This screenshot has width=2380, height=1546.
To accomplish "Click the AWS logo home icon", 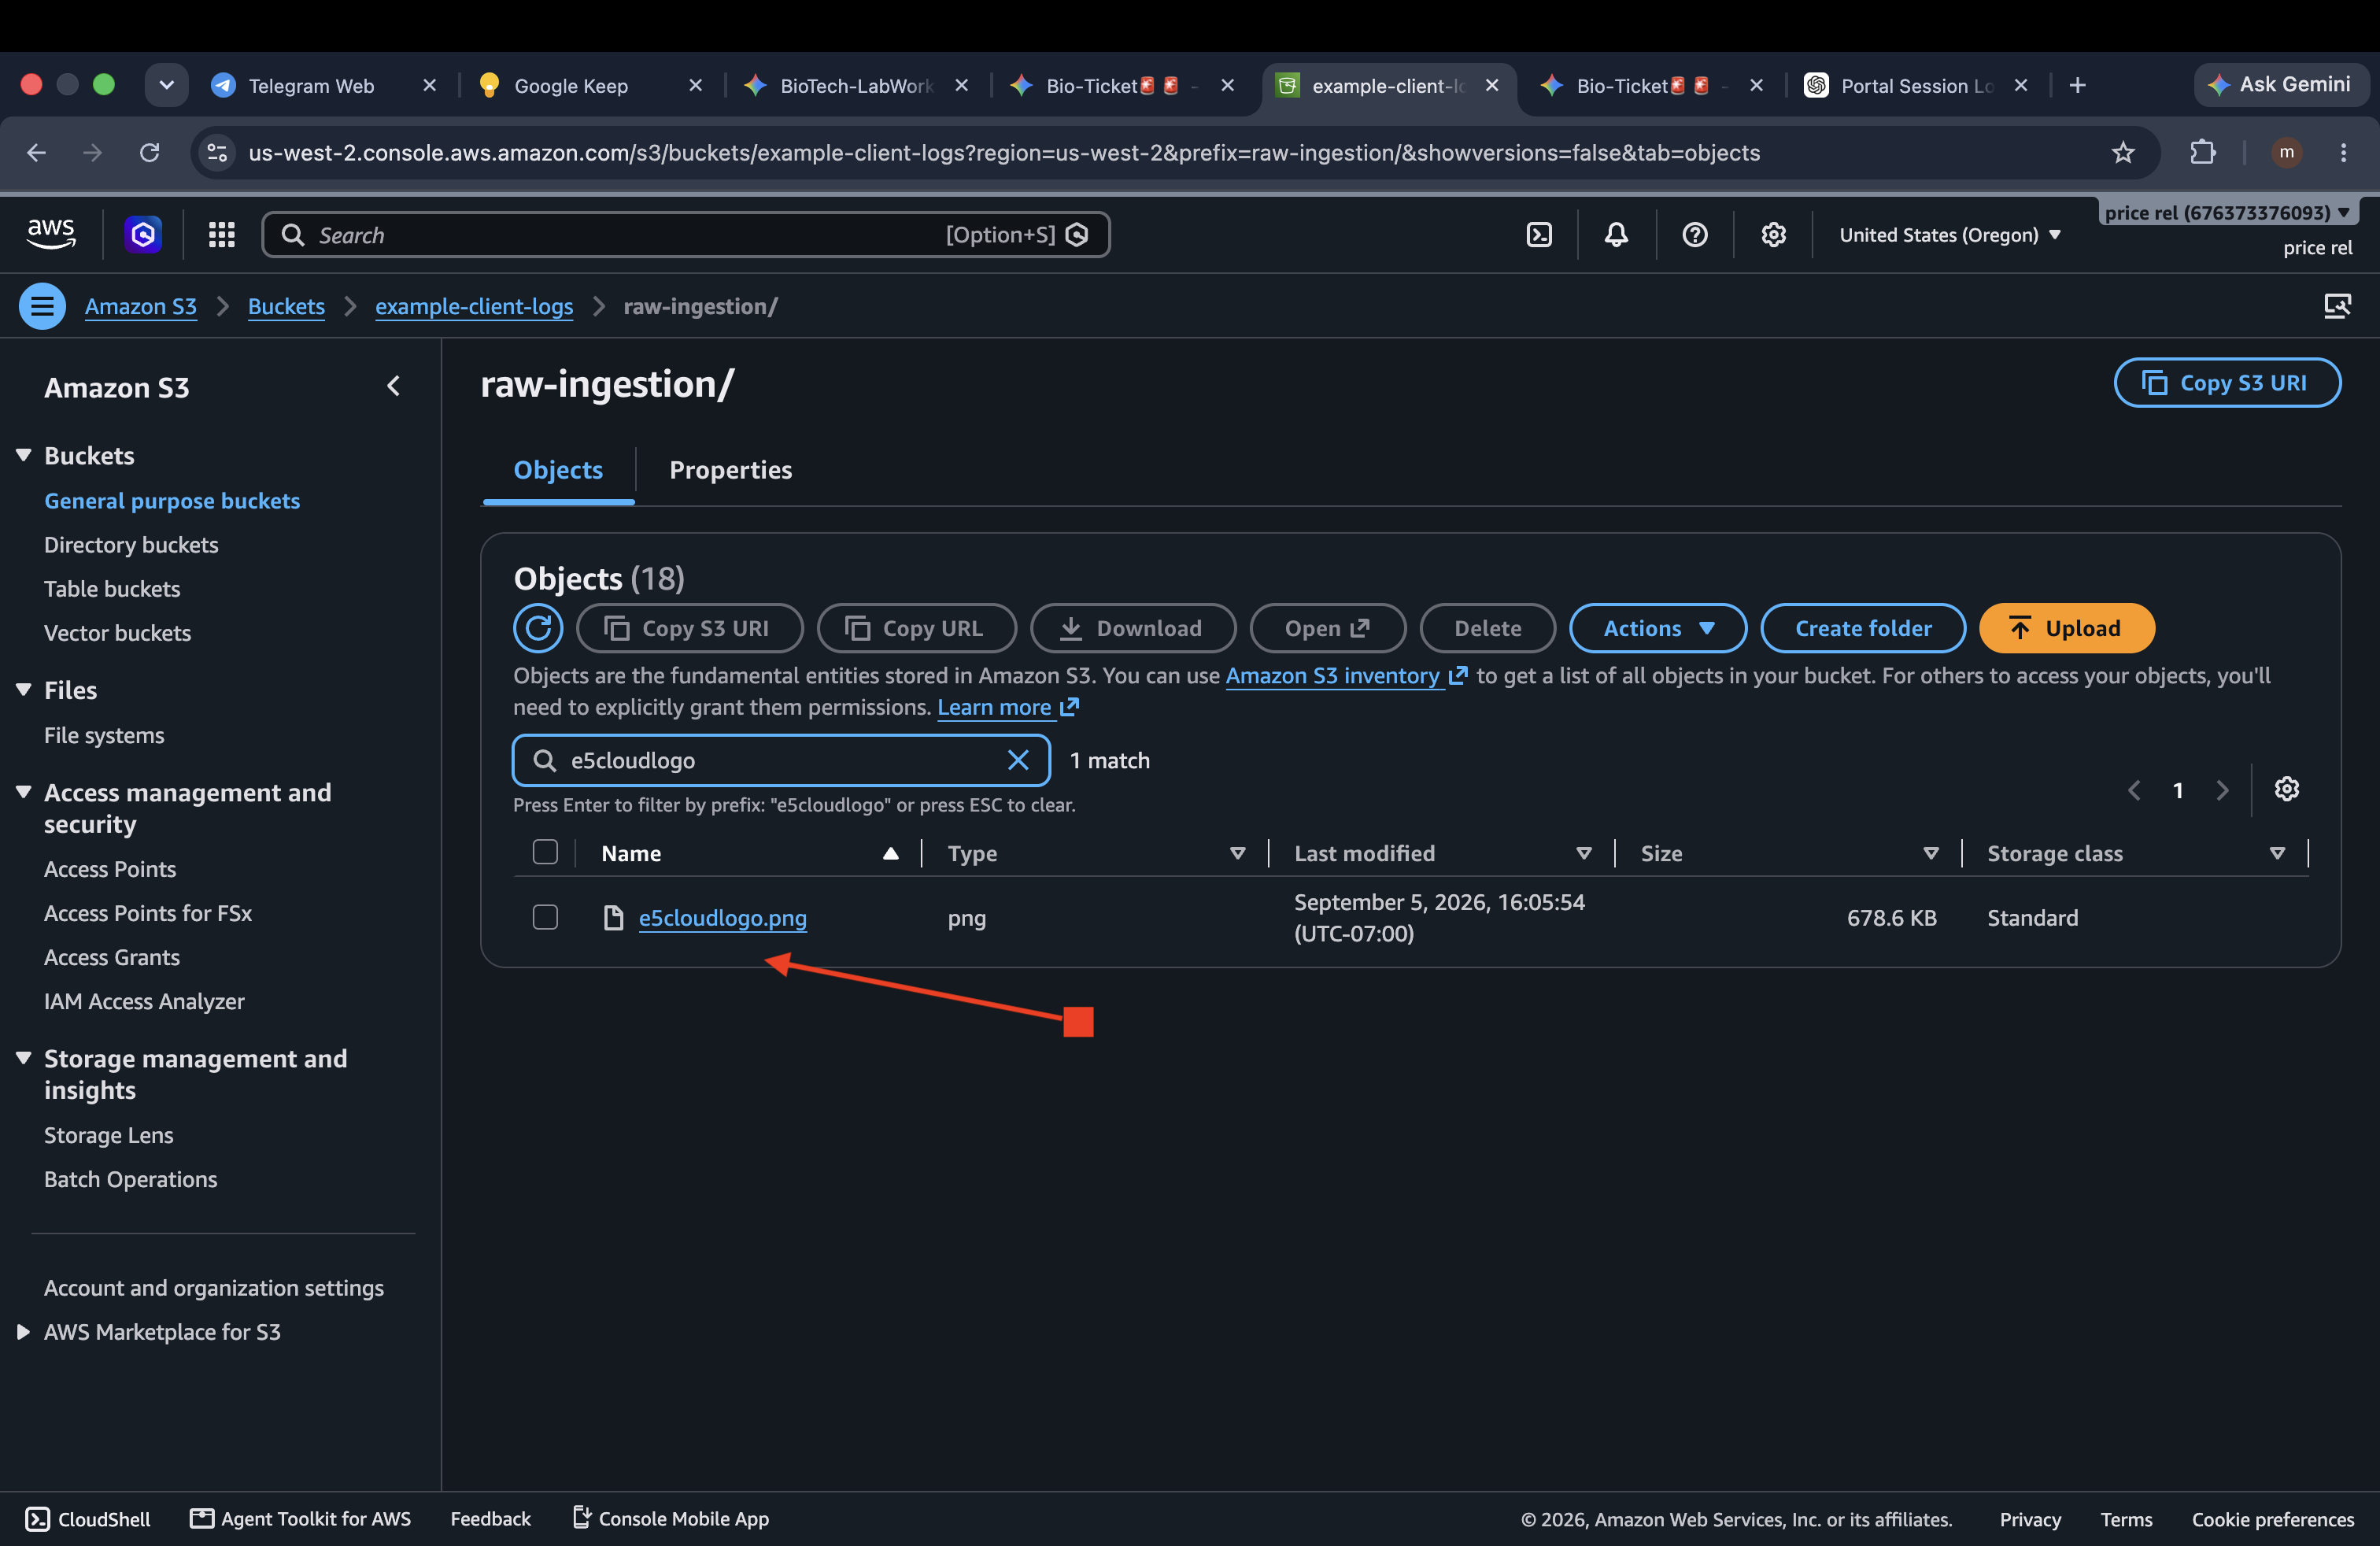I will pyautogui.click(x=50, y=234).
